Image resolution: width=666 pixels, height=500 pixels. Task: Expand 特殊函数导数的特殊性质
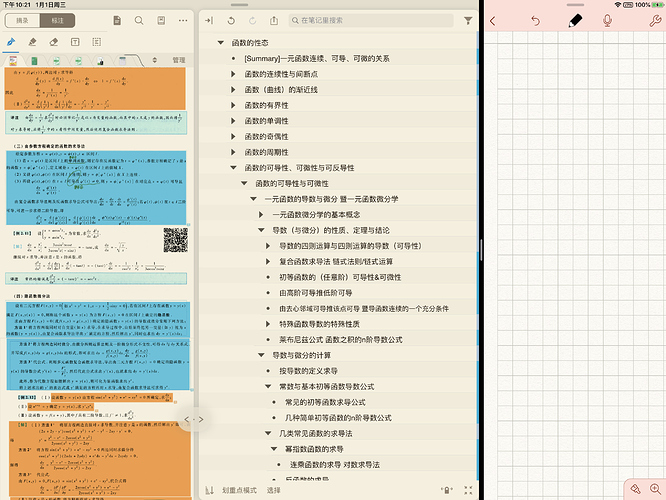pos(268,324)
